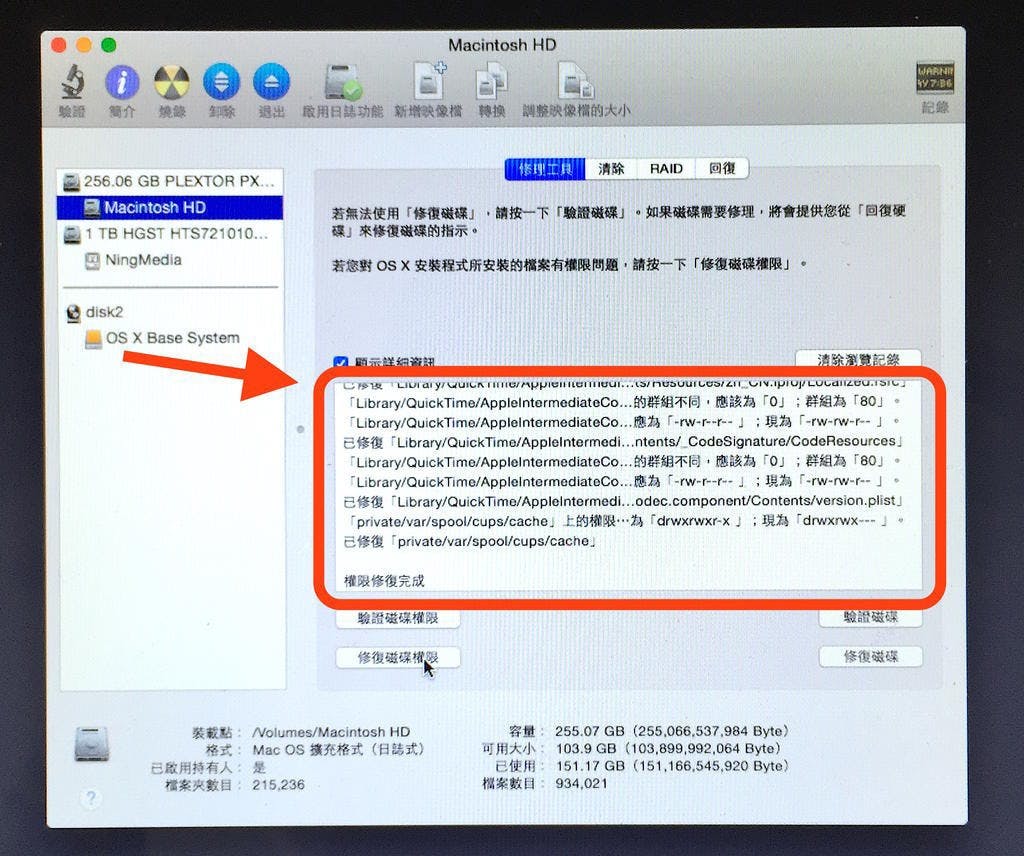Select the OS X Base System volume
Image resolution: width=1024 pixels, height=856 pixels.
pos(171,338)
